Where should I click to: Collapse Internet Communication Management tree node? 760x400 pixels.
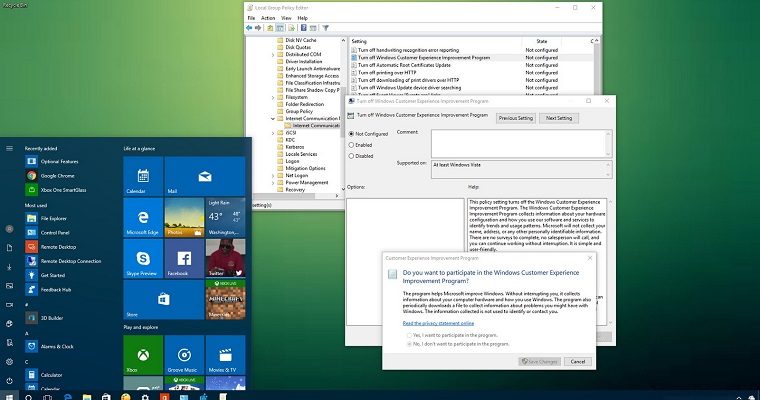point(273,119)
